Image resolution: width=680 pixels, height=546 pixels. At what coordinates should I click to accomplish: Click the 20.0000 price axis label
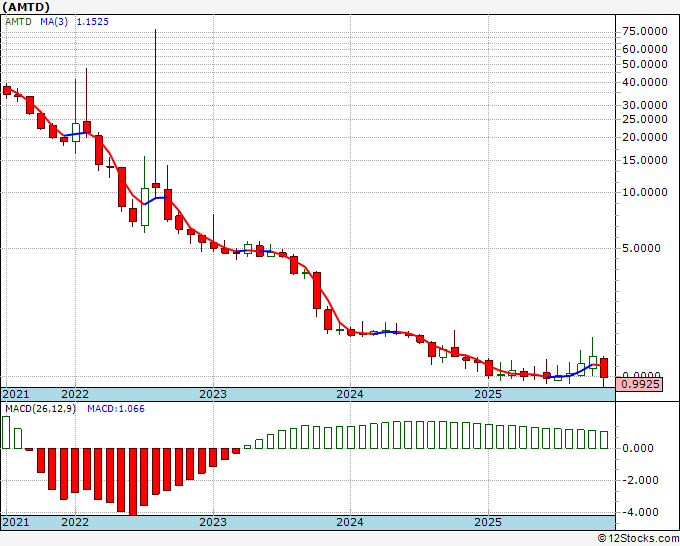click(x=644, y=137)
